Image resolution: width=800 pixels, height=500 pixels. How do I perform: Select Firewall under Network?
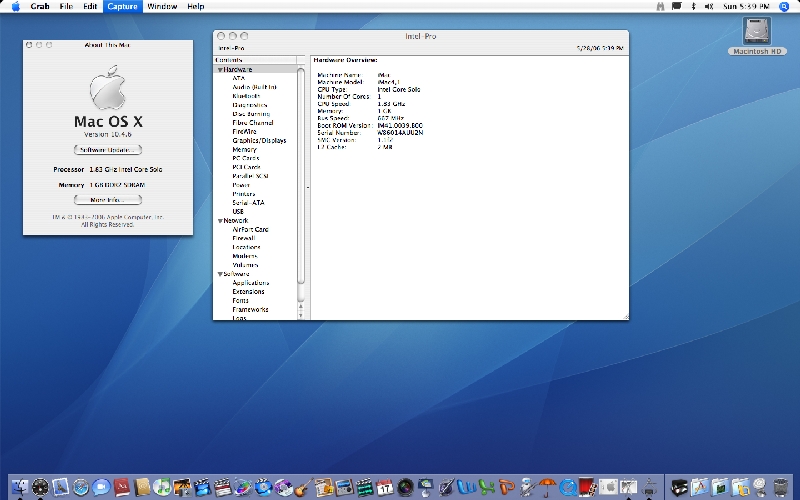244,238
